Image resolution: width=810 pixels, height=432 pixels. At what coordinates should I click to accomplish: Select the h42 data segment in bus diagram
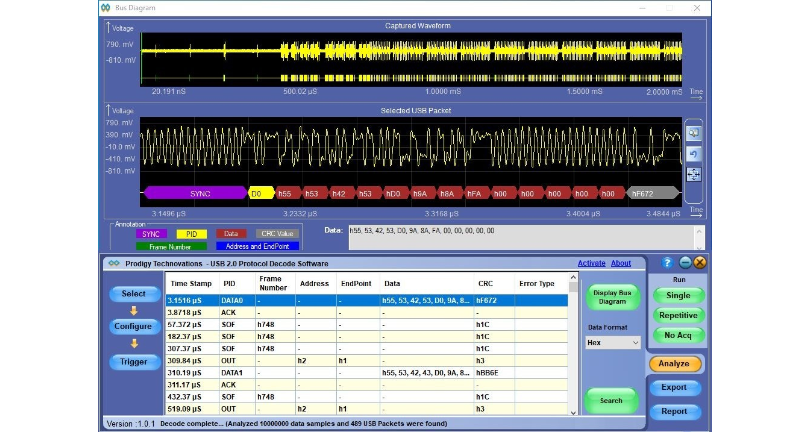click(341, 194)
